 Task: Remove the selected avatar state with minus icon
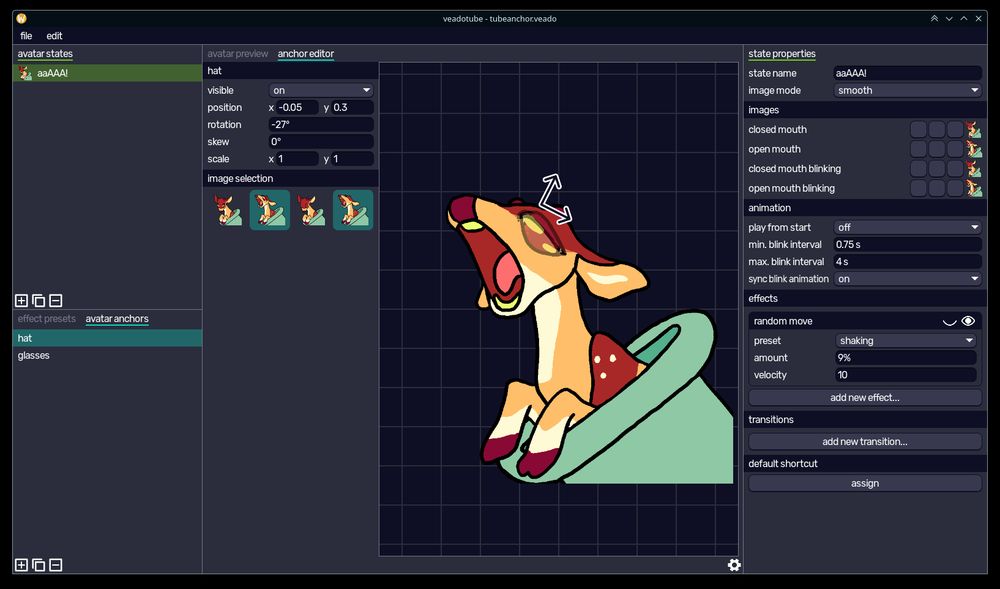point(56,300)
